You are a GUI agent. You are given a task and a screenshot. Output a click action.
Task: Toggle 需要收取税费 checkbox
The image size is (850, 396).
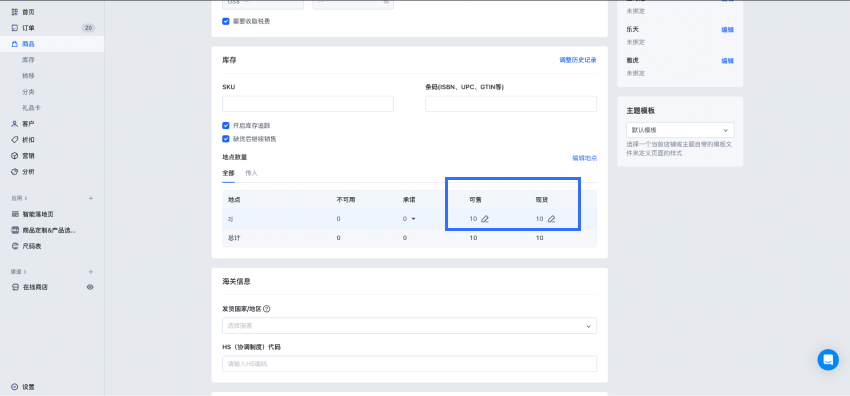226,22
